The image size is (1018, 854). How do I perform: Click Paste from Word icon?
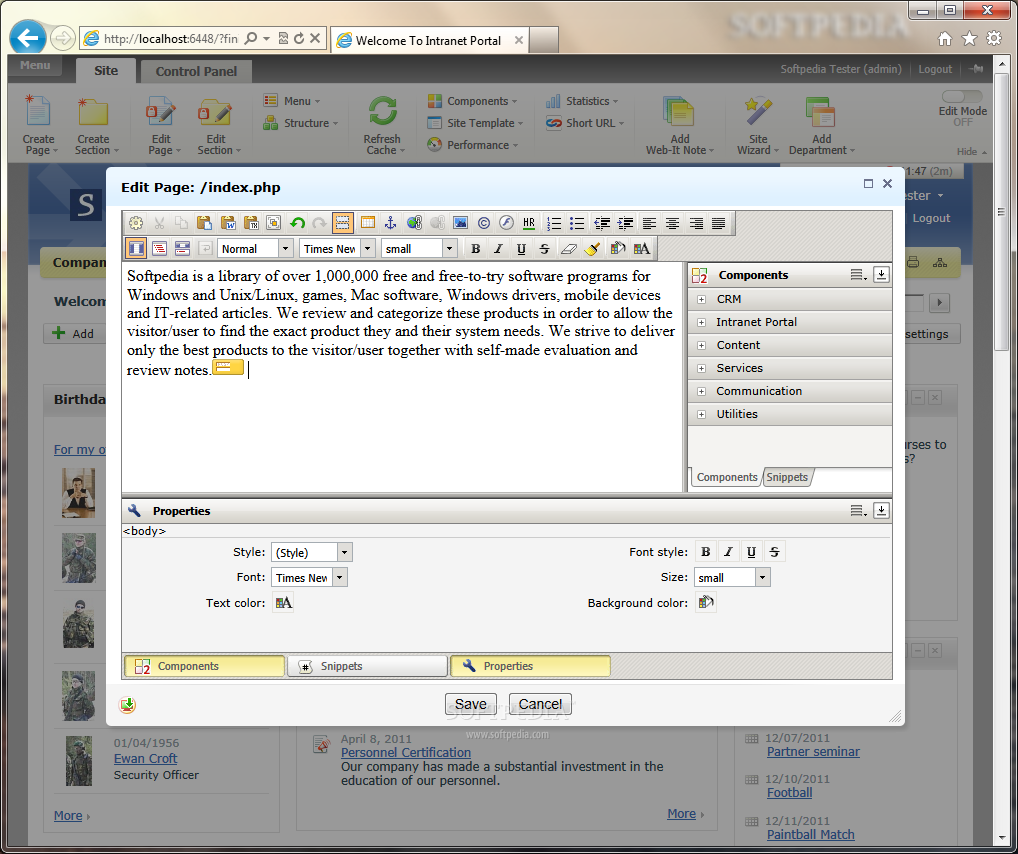(228, 223)
